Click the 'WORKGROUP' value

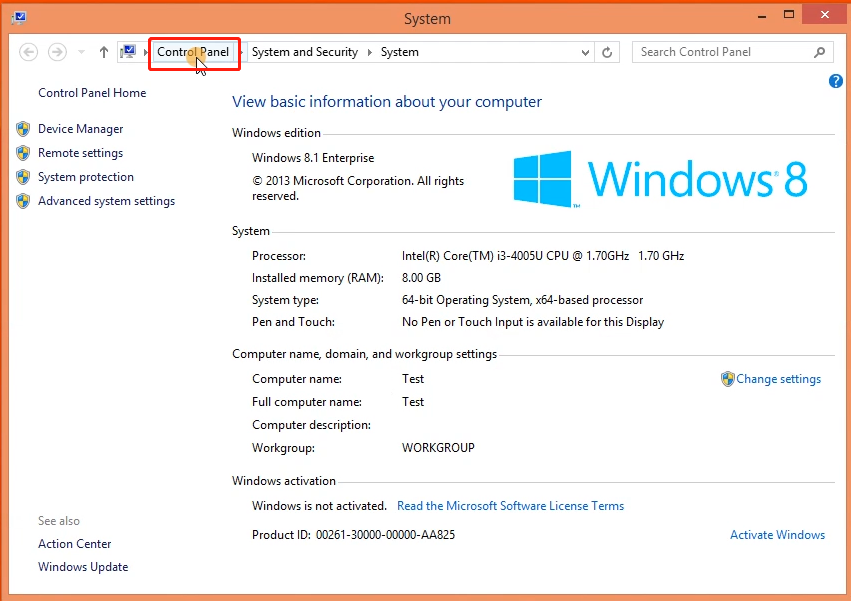tap(438, 448)
